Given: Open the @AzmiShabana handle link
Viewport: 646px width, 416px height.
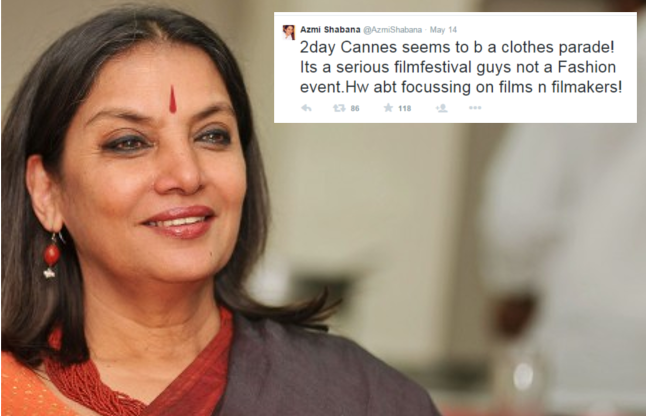Looking at the screenshot, I should (393, 30).
